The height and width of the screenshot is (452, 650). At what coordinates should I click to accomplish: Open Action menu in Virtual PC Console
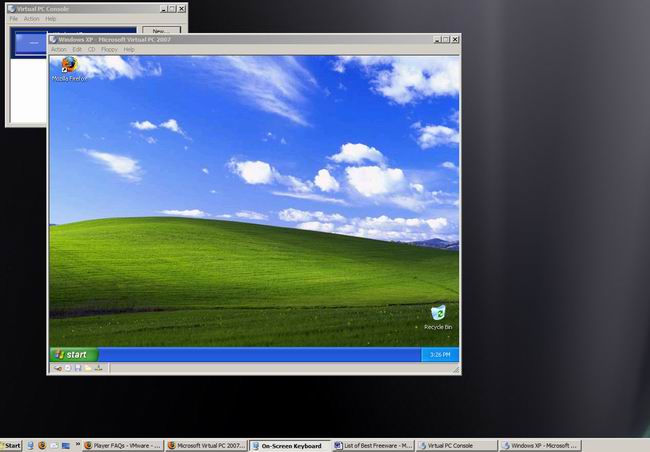(32, 19)
